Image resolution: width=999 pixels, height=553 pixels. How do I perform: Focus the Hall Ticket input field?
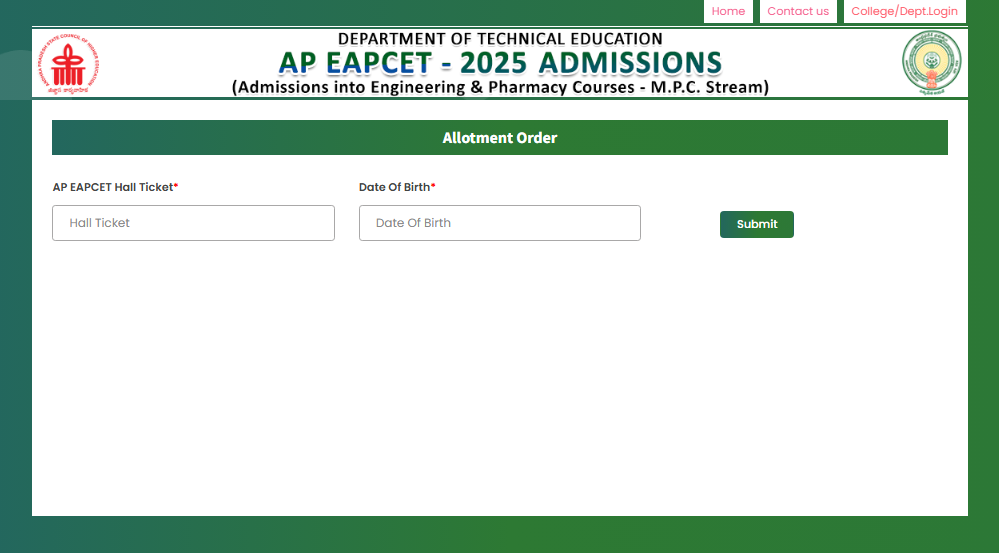pyautogui.click(x=193, y=223)
